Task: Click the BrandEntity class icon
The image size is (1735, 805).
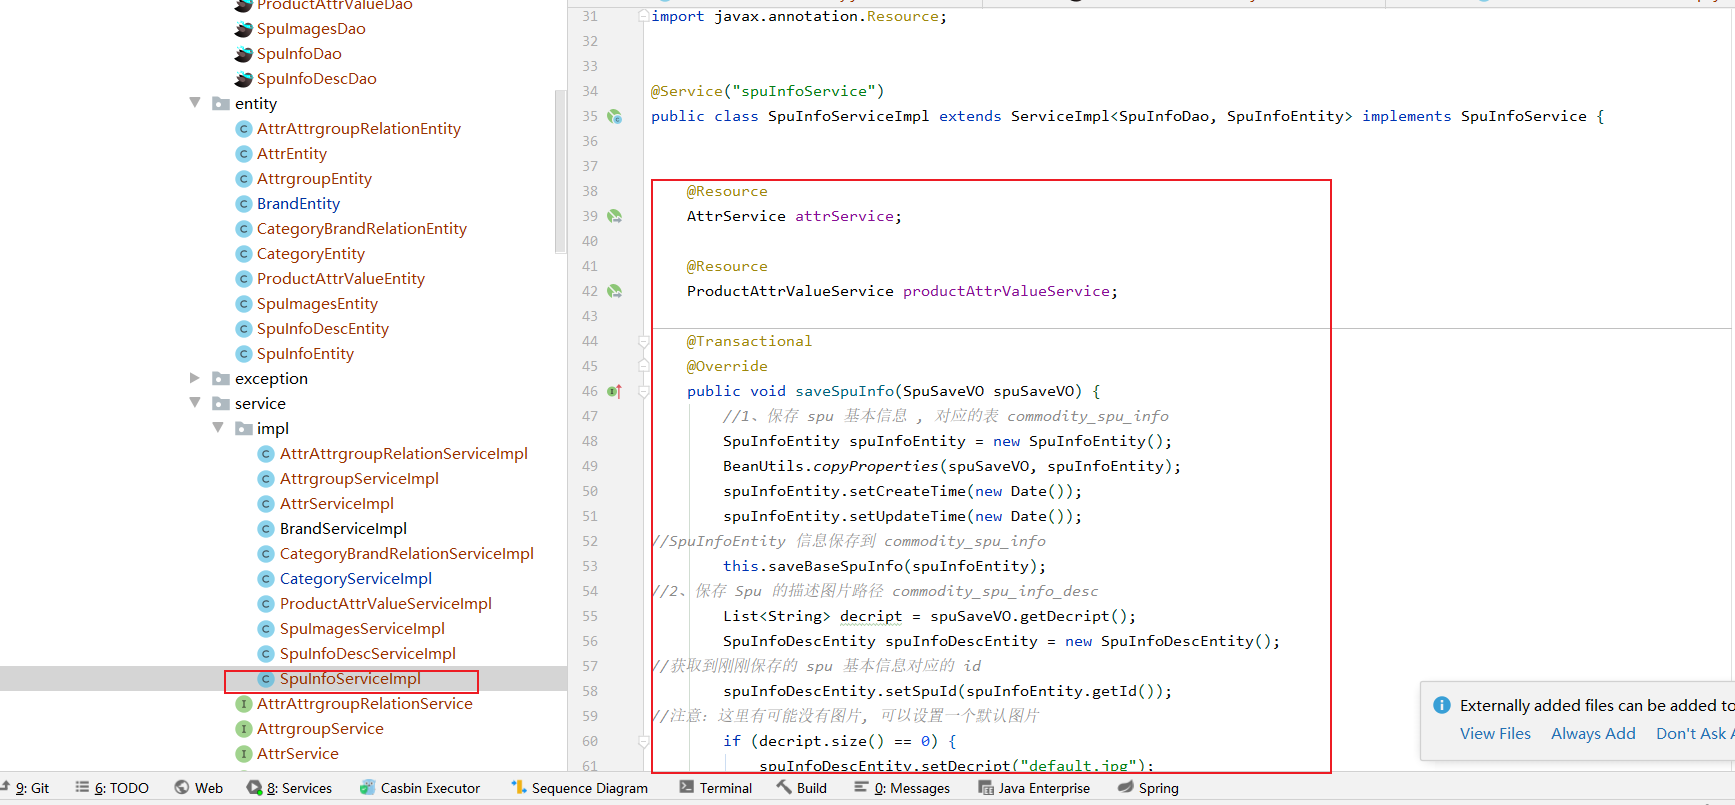Action: [x=243, y=204]
